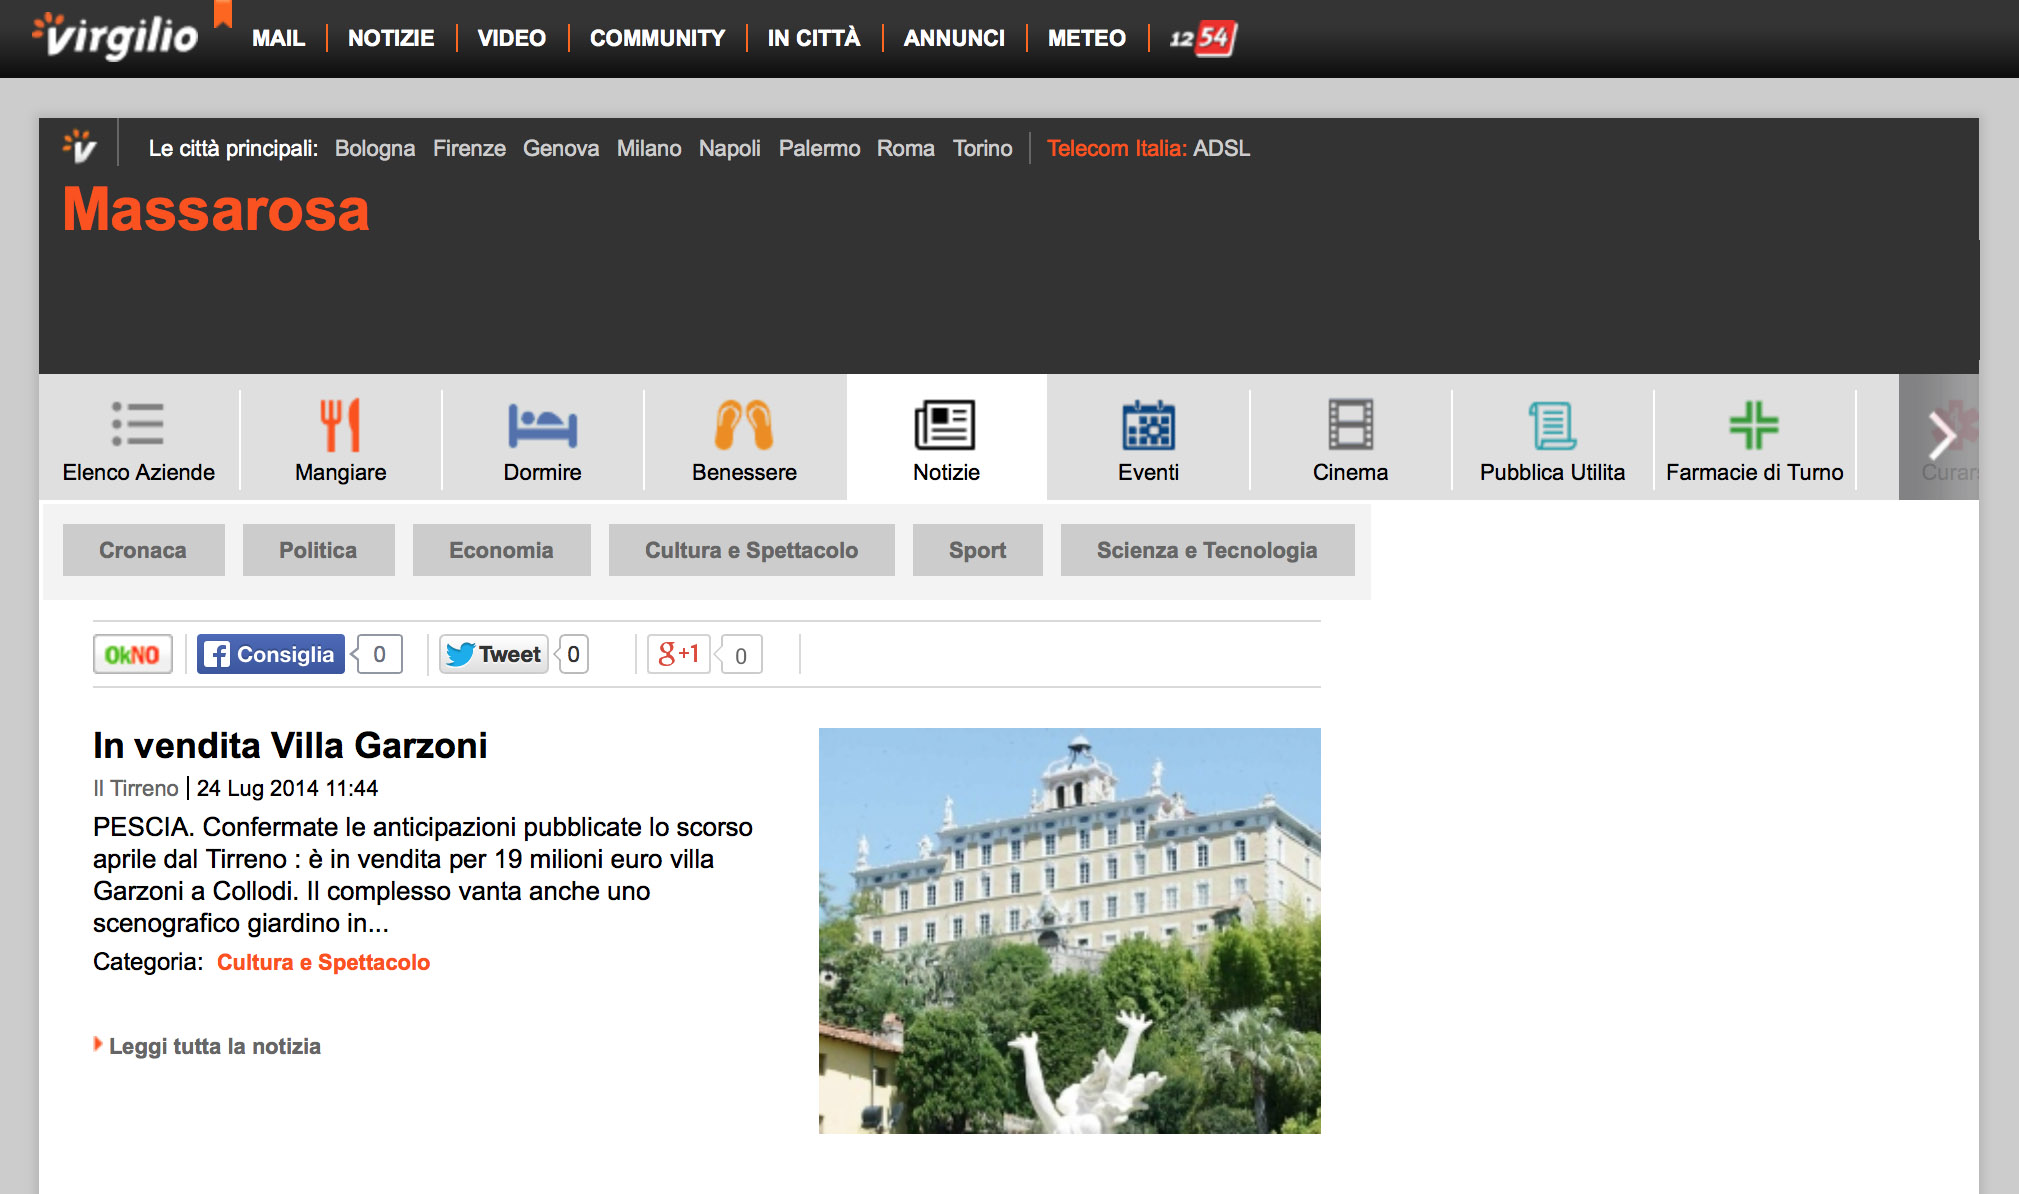2019x1194 pixels.
Task: Filter news by Politica
Action: pos(318,550)
